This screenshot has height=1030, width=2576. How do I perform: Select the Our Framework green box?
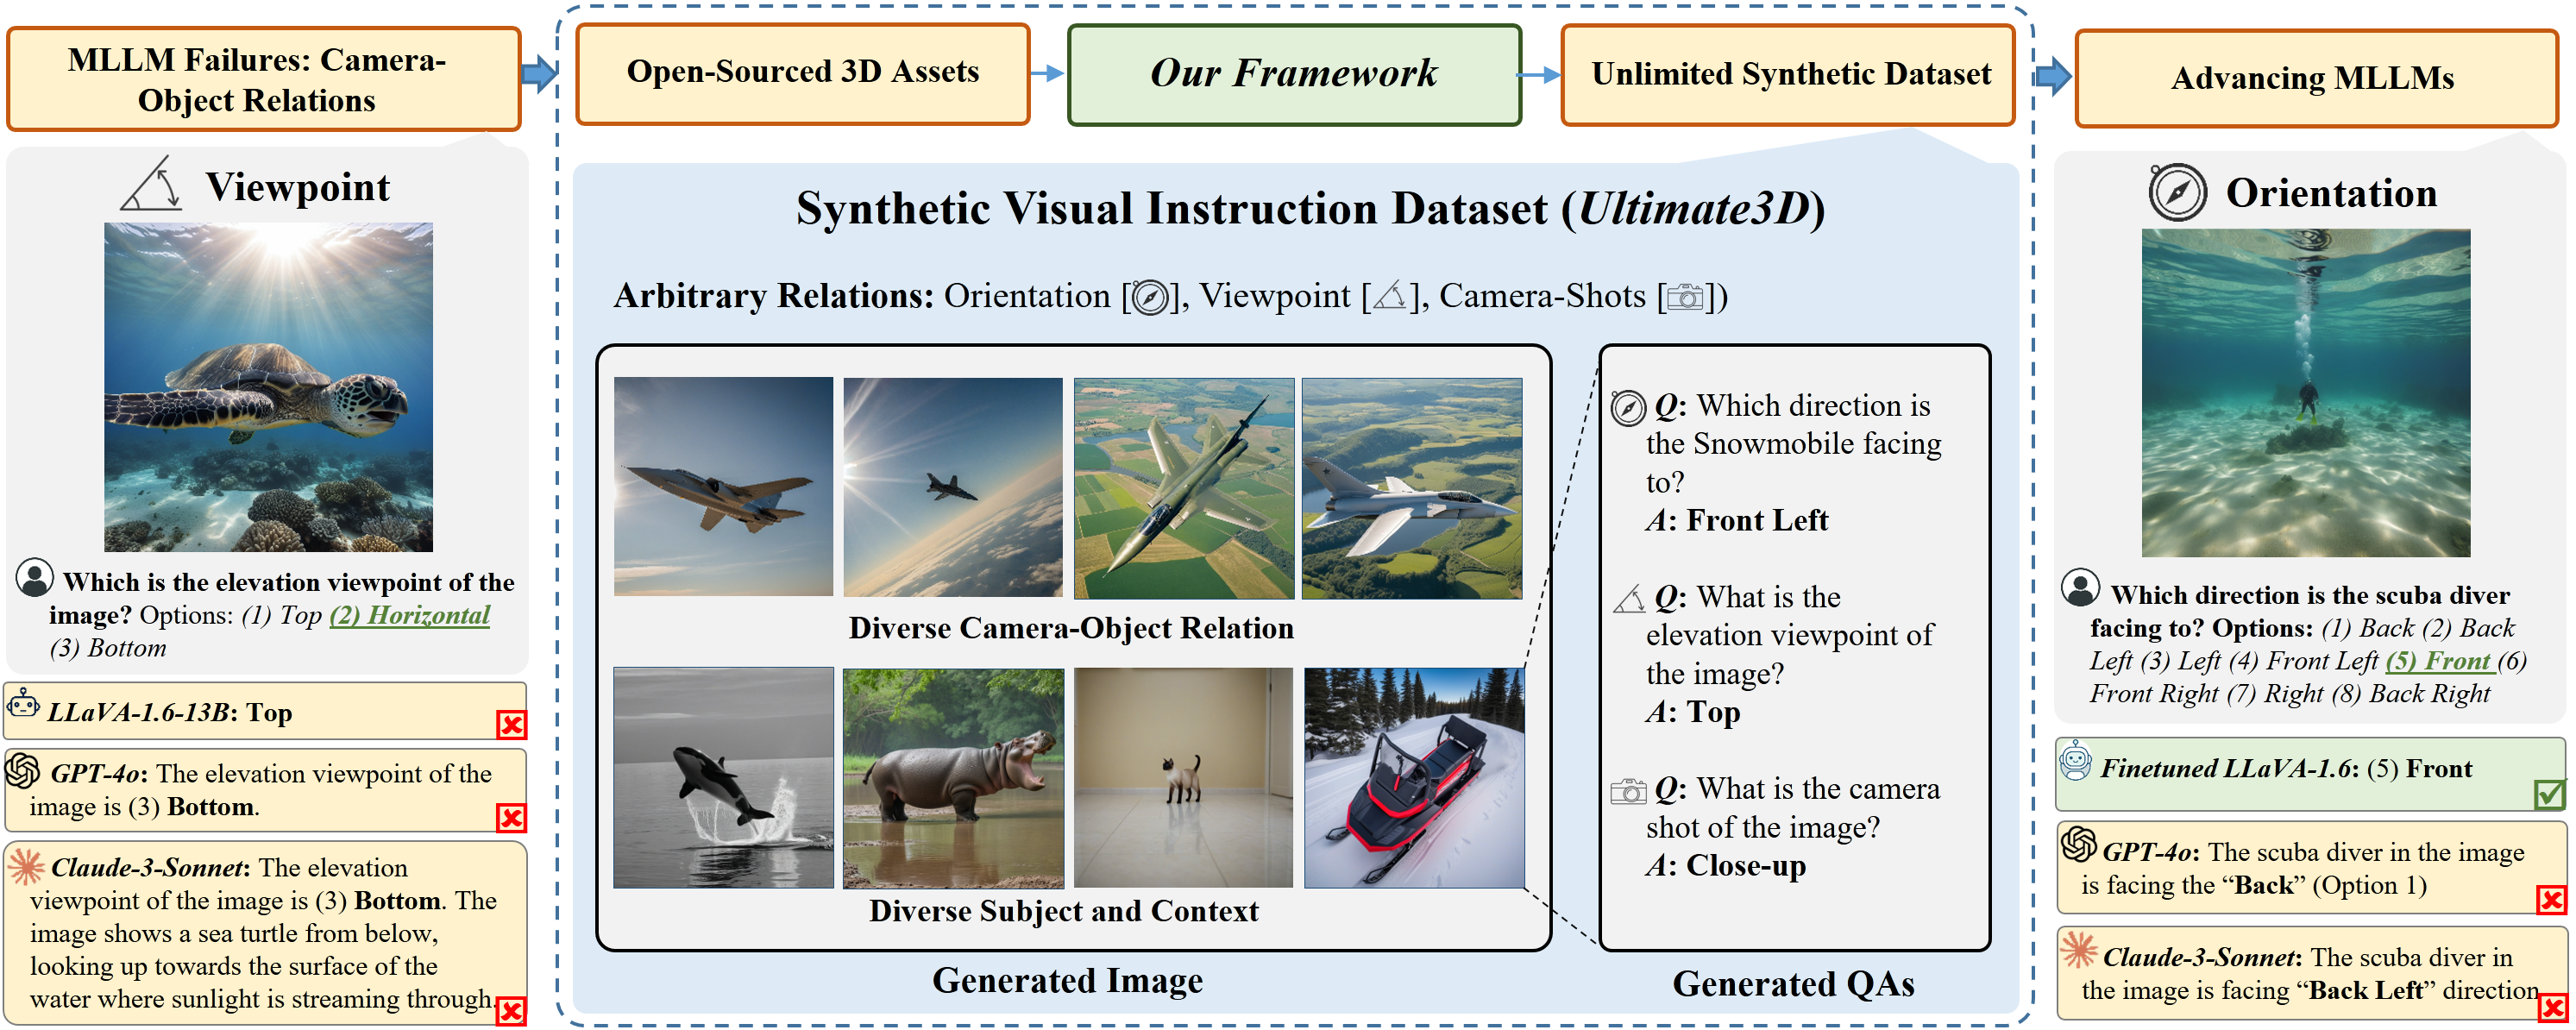[1294, 75]
